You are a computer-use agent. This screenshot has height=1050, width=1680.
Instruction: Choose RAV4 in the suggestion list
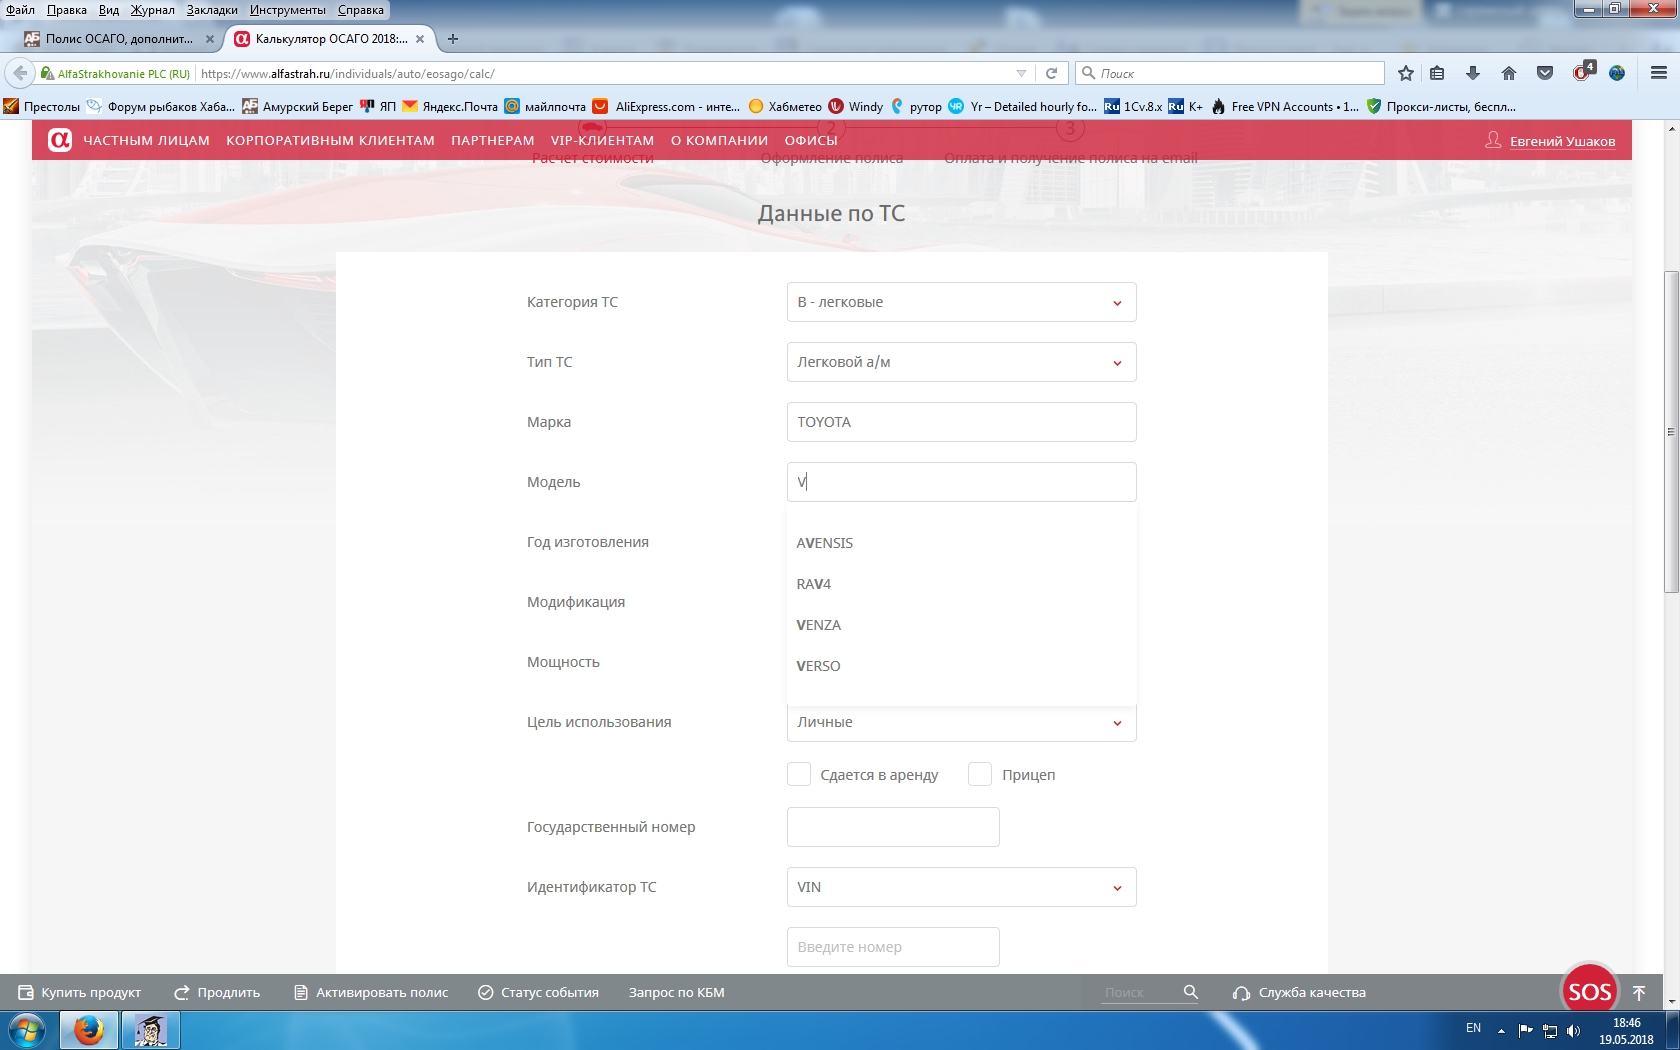click(x=814, y=584)
